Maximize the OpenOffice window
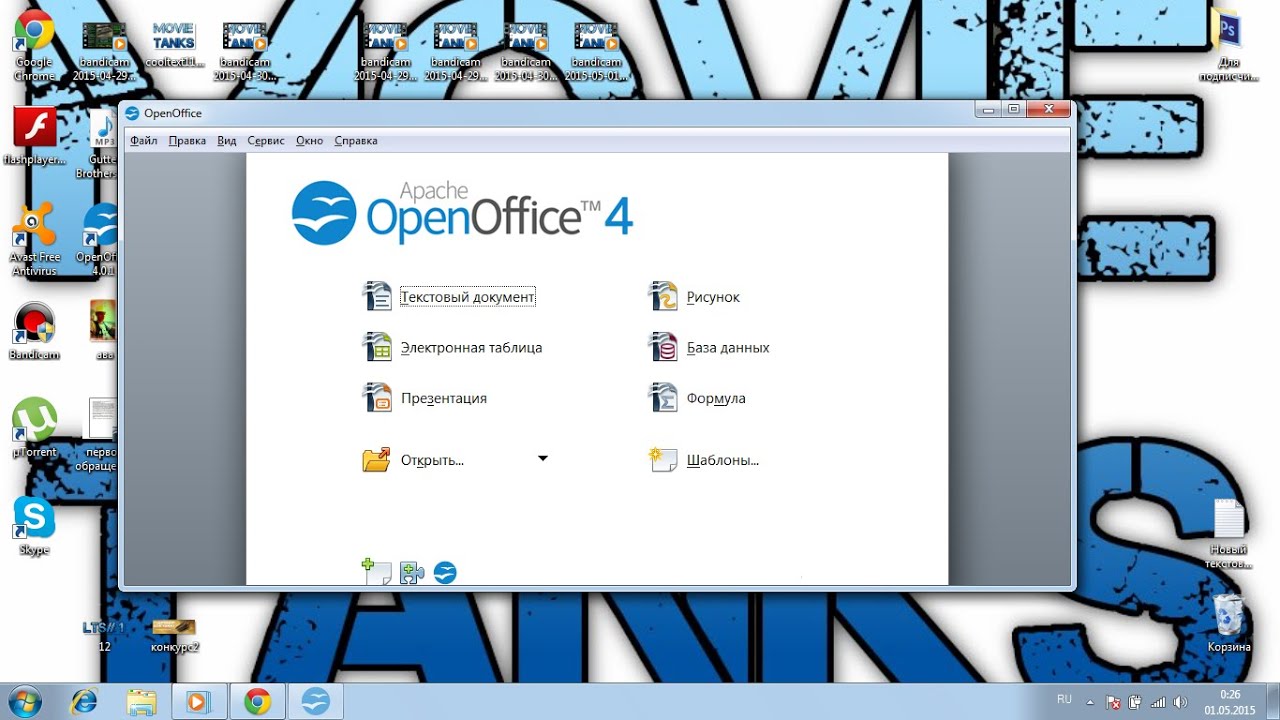This screenshot has width=1280, height=720. [1014, 109]
